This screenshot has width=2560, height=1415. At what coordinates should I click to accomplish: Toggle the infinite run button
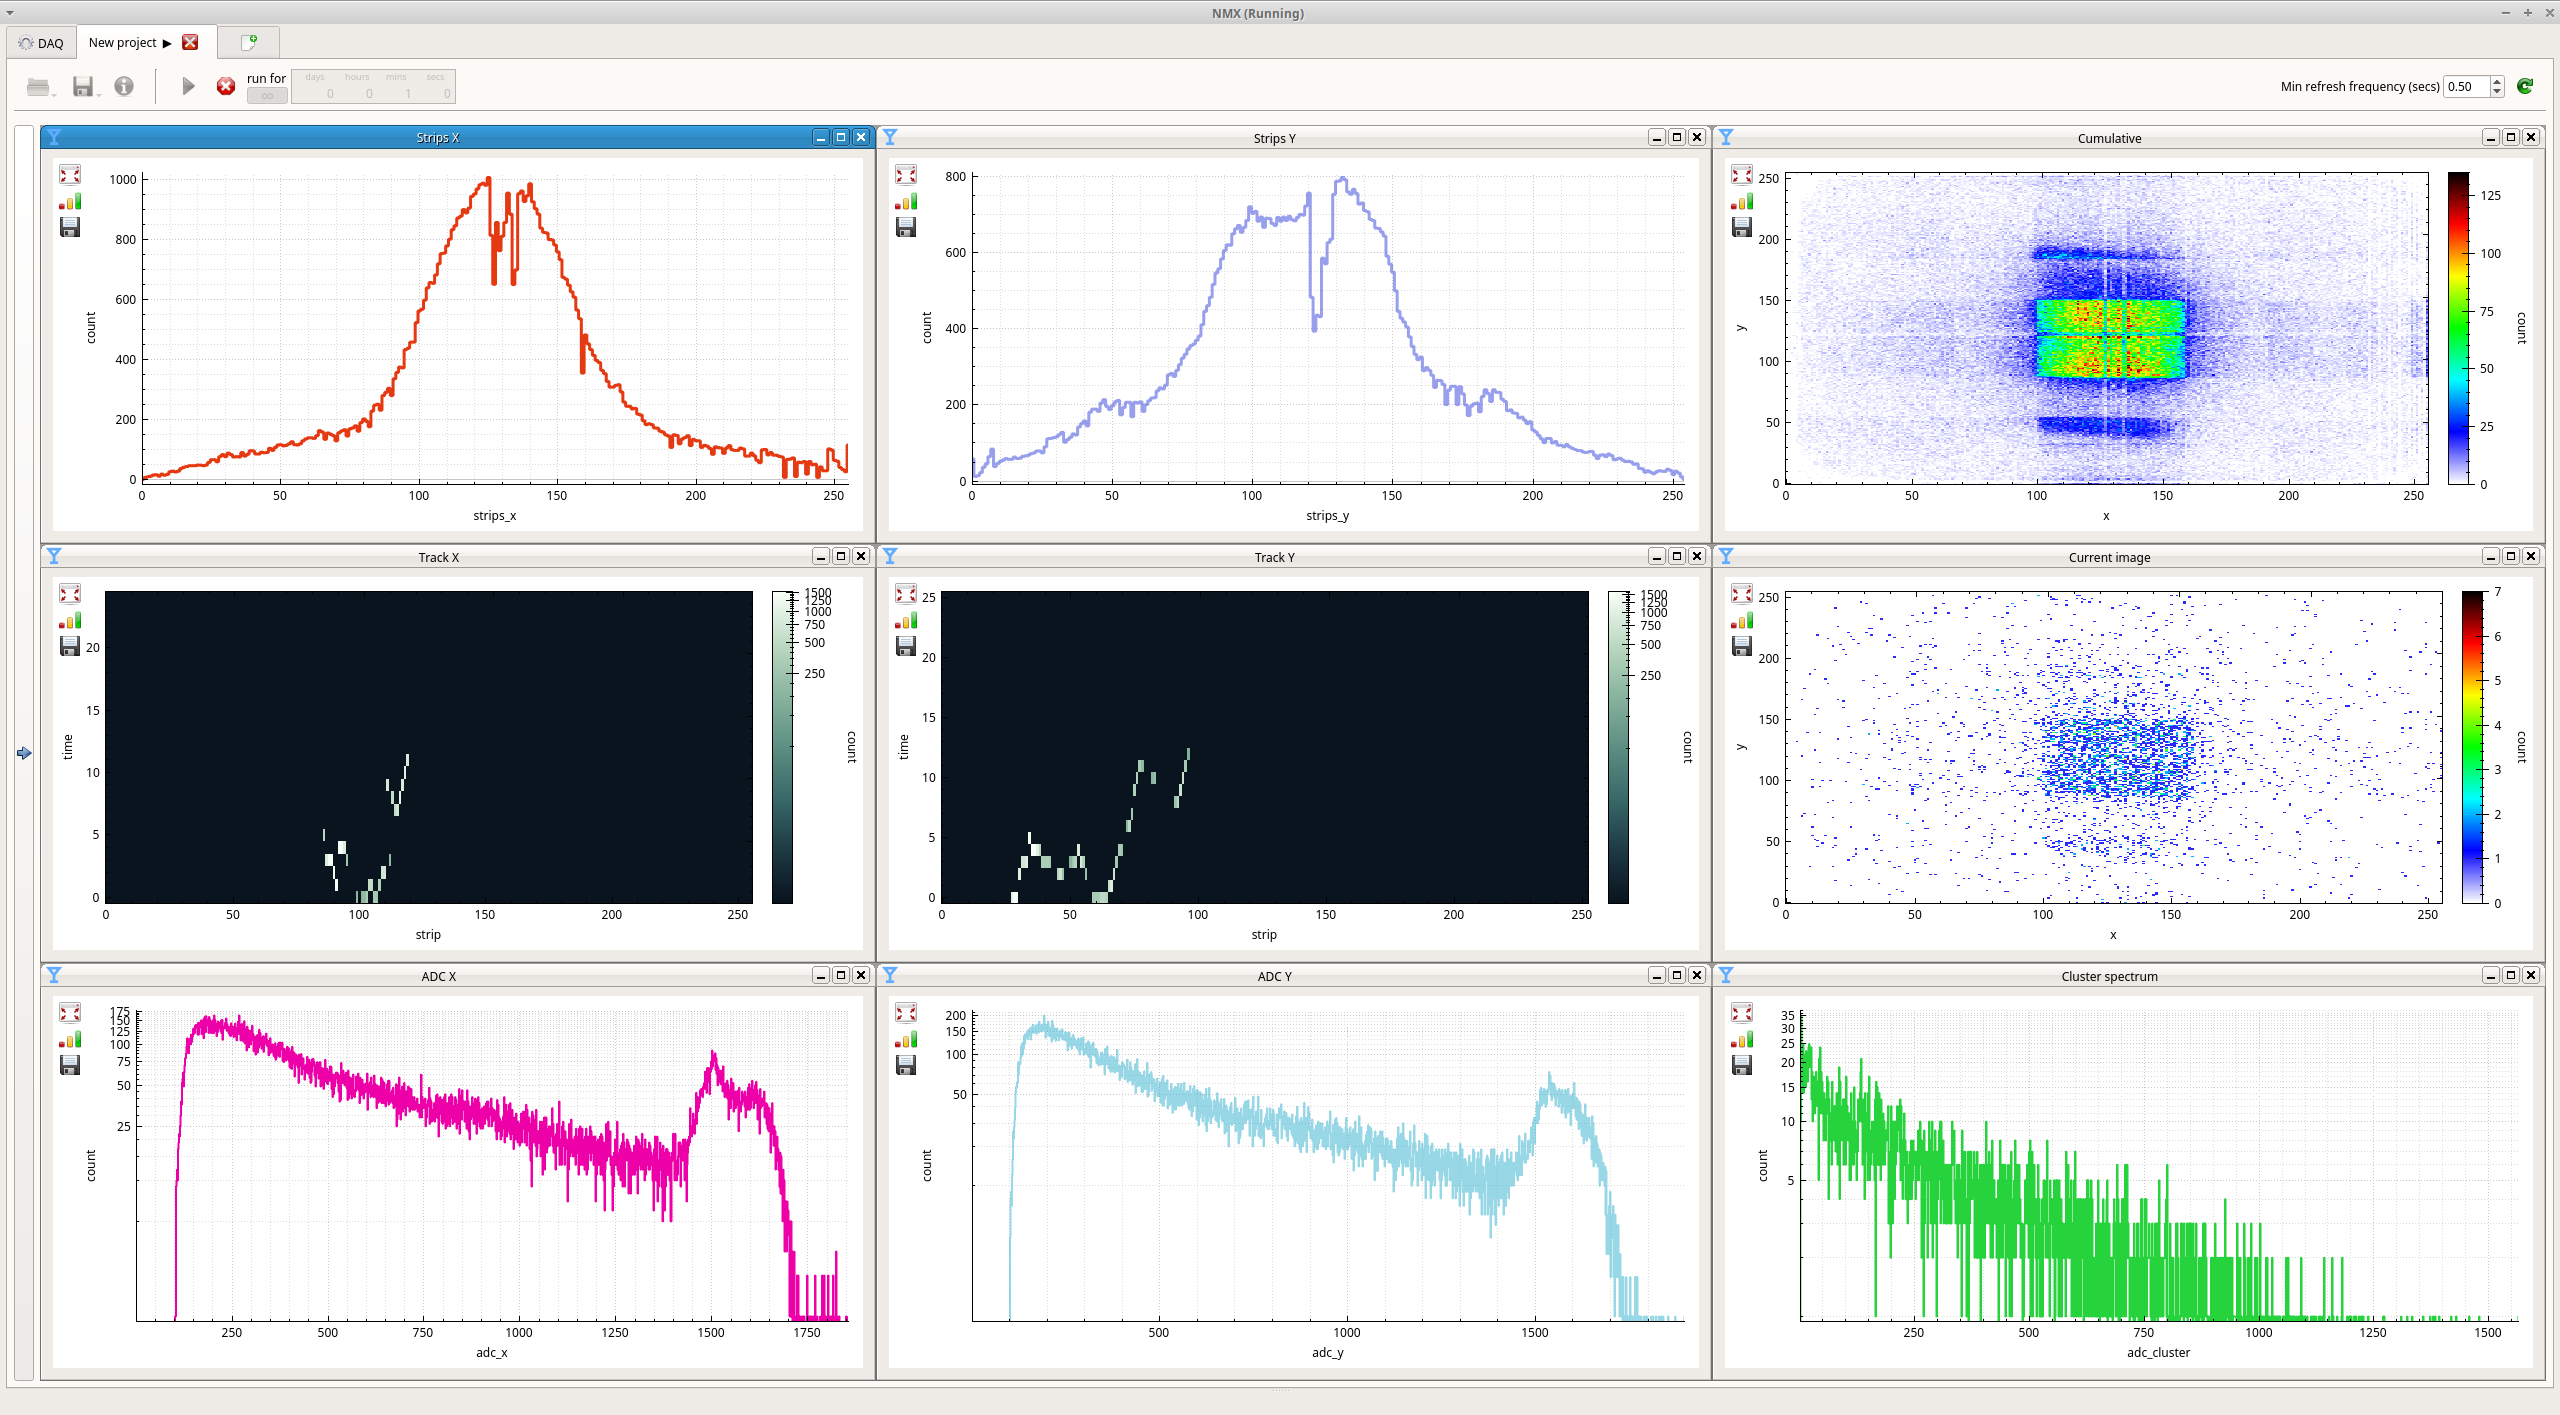(267, 96)
